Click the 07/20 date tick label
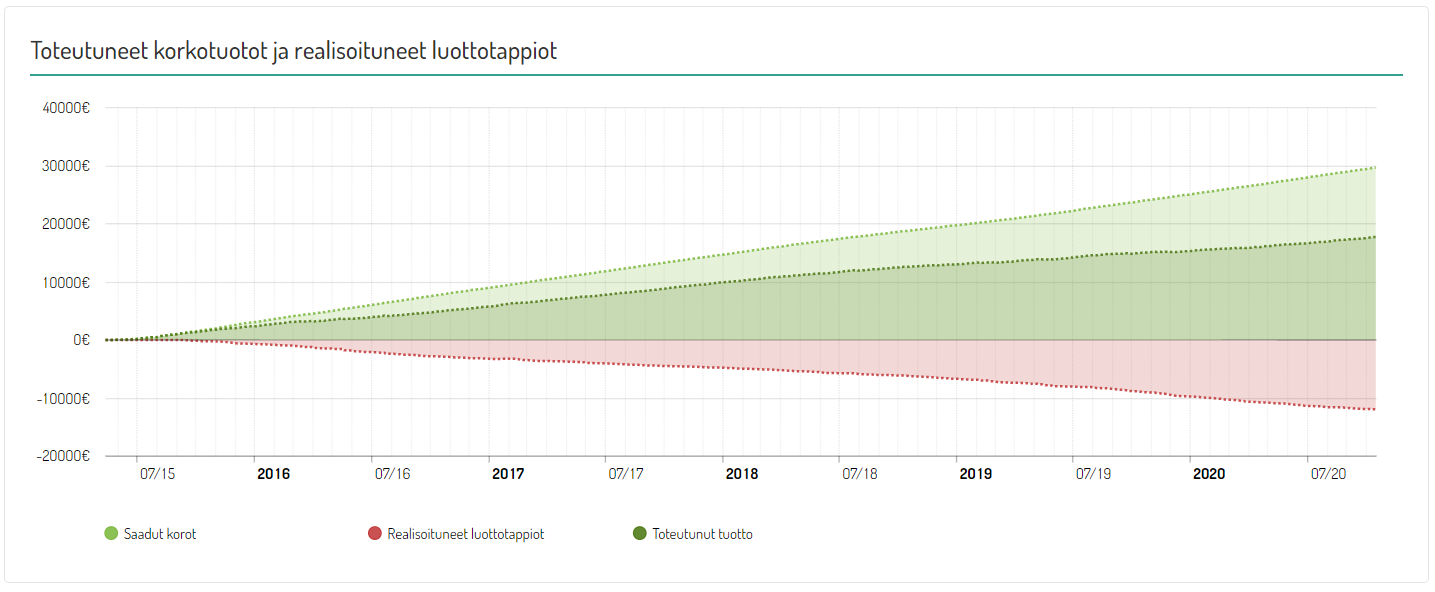 click(x=1327, y=474)
